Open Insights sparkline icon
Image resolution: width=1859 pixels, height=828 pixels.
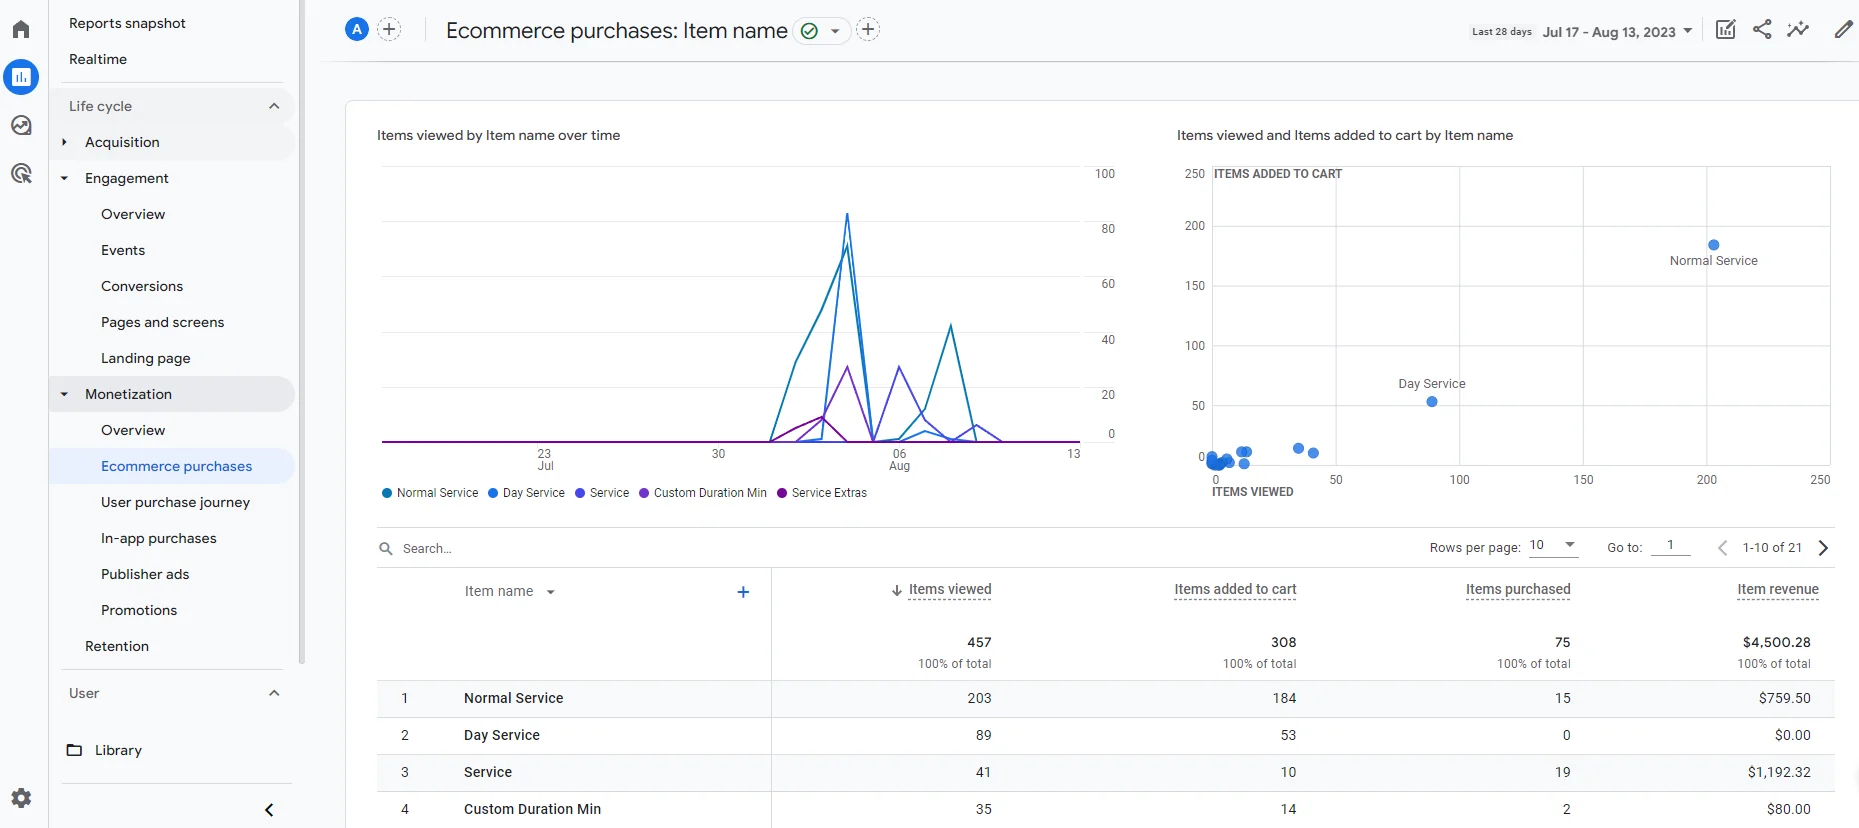click(x=1798, y=29)
